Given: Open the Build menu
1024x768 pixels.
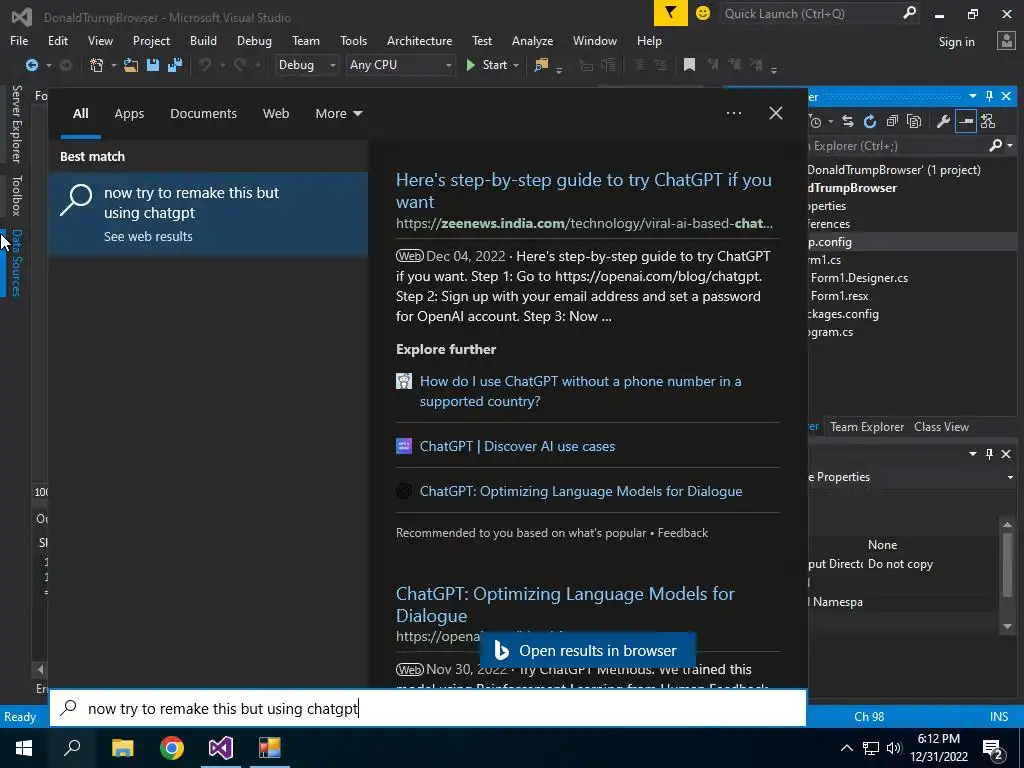Looking at the screenshot, I should point(203,40).
